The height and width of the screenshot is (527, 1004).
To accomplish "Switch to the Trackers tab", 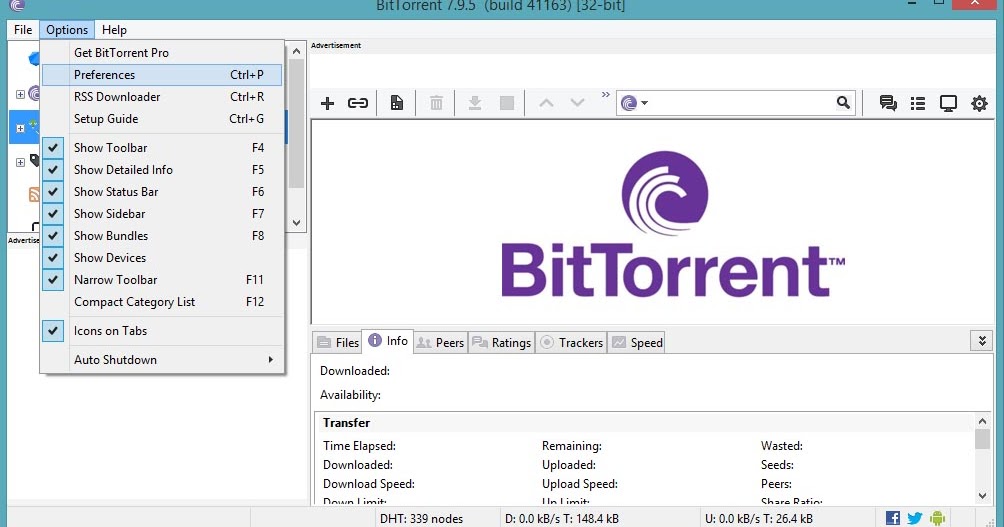I will (571, 343).
